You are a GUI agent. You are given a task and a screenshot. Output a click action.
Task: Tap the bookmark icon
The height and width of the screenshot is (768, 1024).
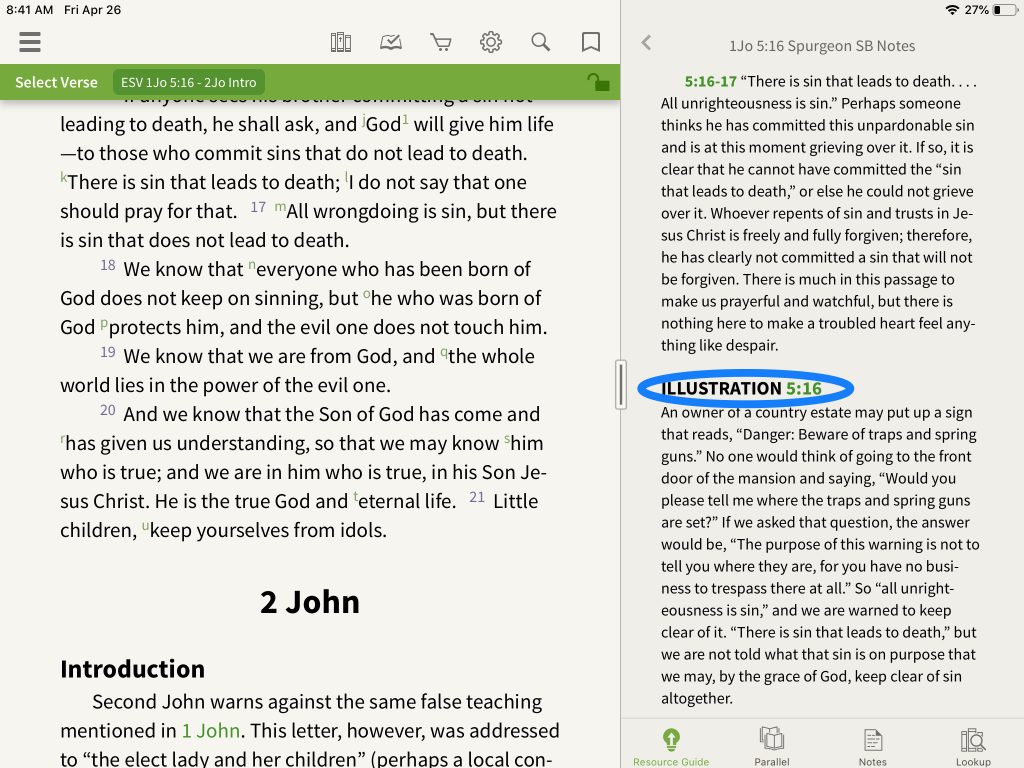(590, 42)
